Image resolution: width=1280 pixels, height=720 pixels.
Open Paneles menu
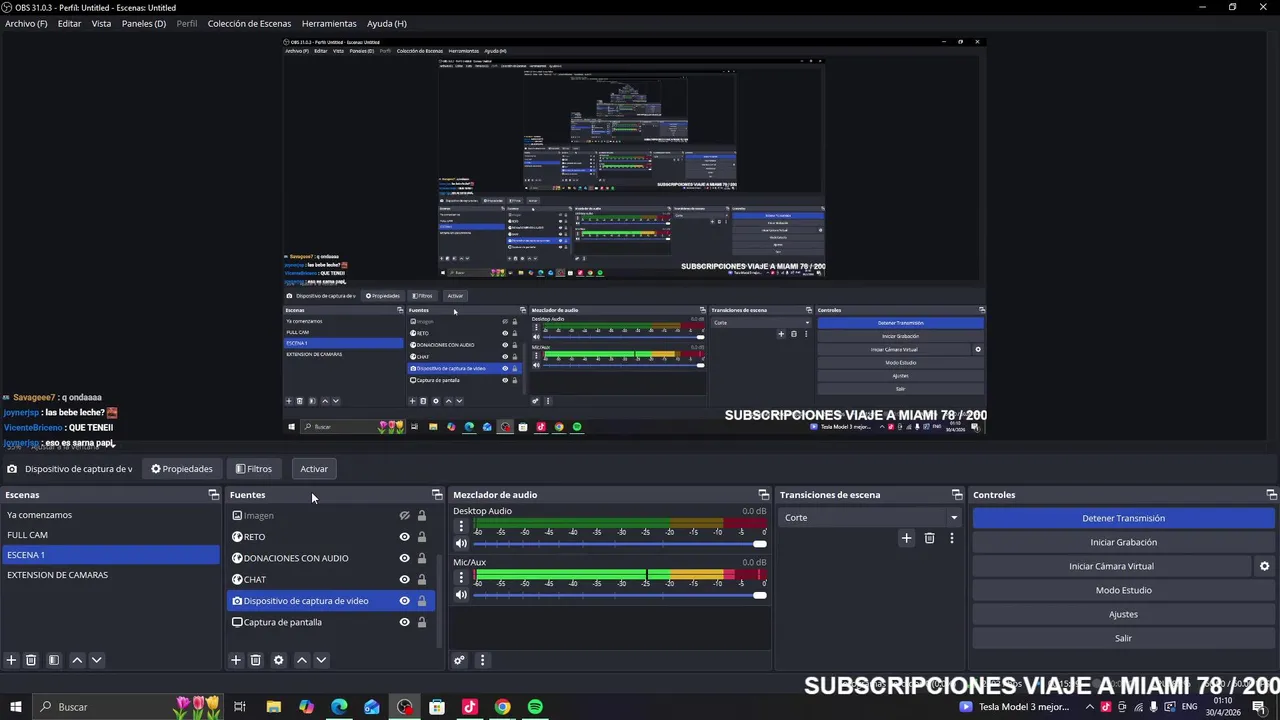(x=144, y=23)
